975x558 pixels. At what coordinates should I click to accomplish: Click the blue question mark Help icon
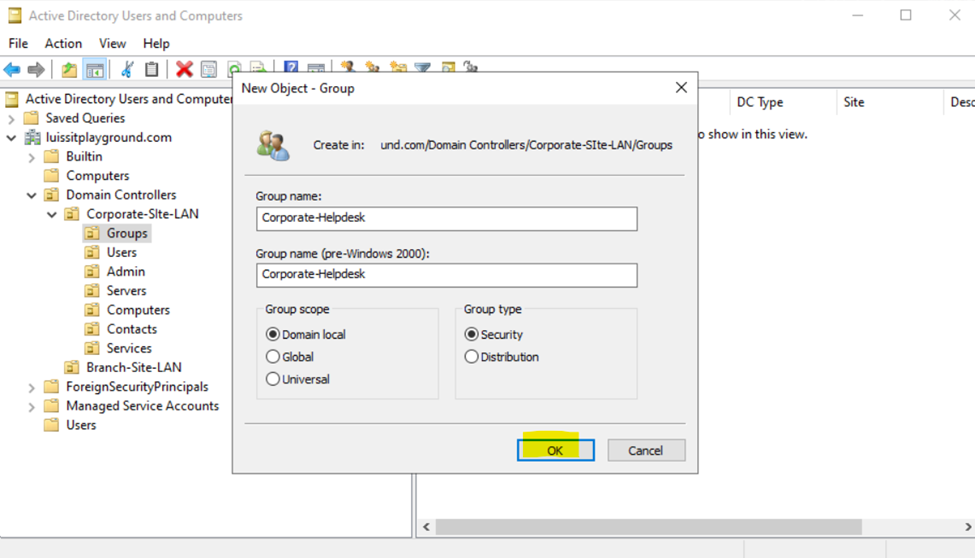tap(290, 66)
